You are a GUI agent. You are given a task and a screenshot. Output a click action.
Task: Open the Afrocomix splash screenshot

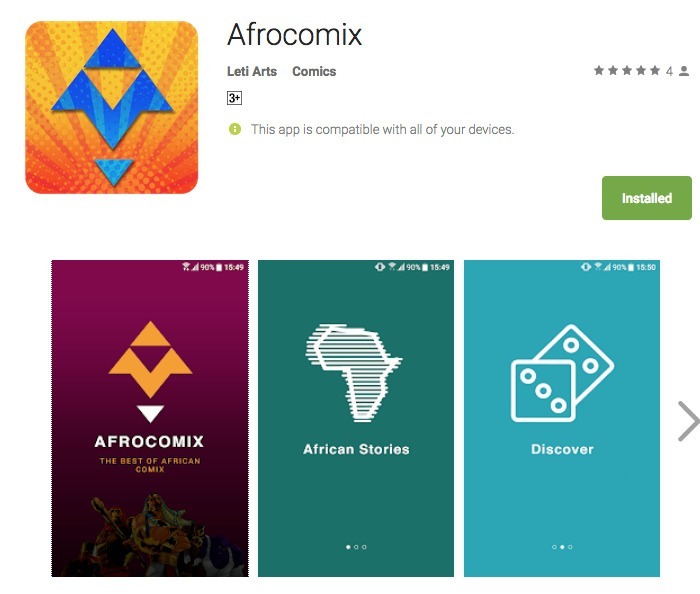(150, 419)
